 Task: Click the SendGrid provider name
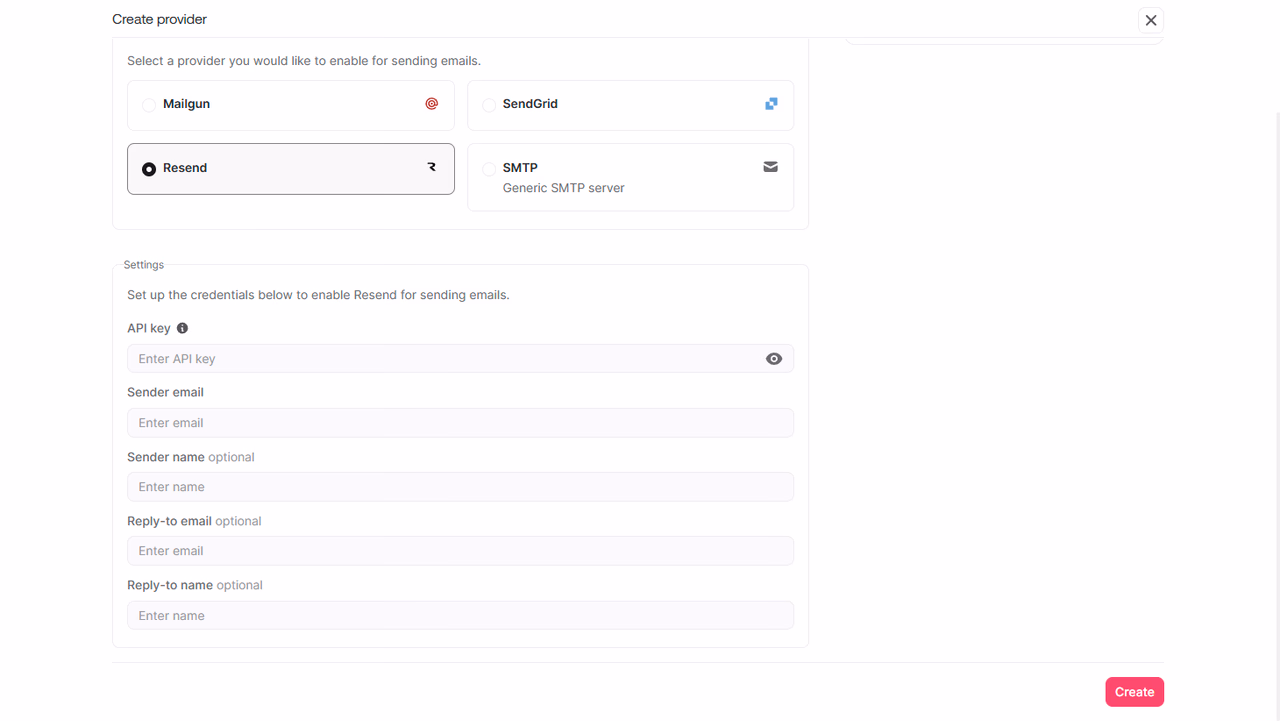[x=530, y=104]
